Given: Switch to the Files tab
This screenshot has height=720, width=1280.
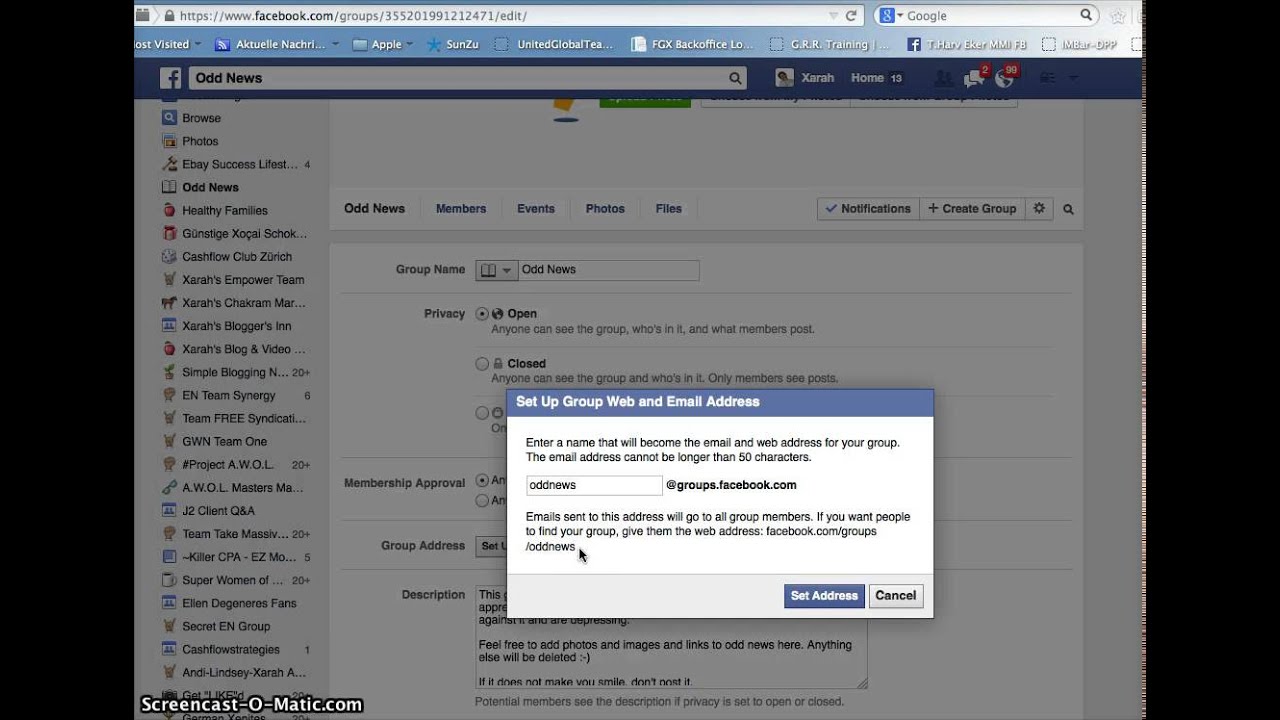Looking at the screenshot, I should (x=669, y=209).
